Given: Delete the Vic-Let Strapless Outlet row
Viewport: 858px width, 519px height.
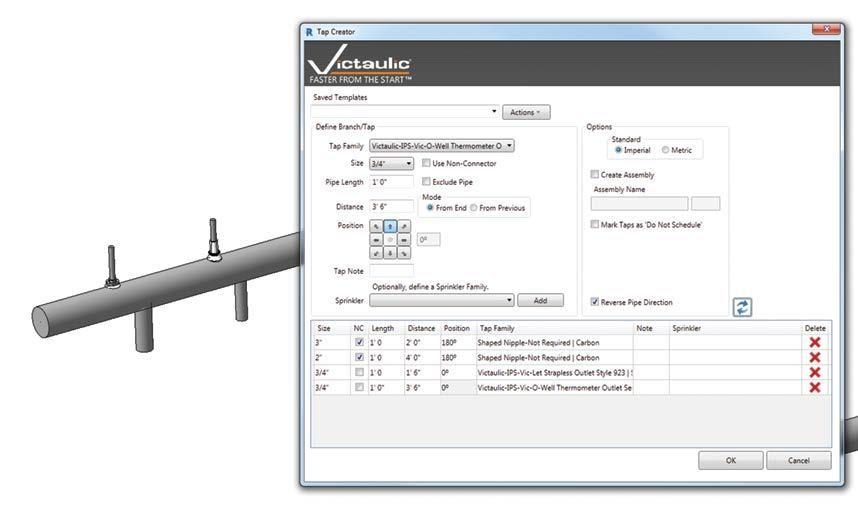Looking at the screenshot, I should (x=815, y=372).
